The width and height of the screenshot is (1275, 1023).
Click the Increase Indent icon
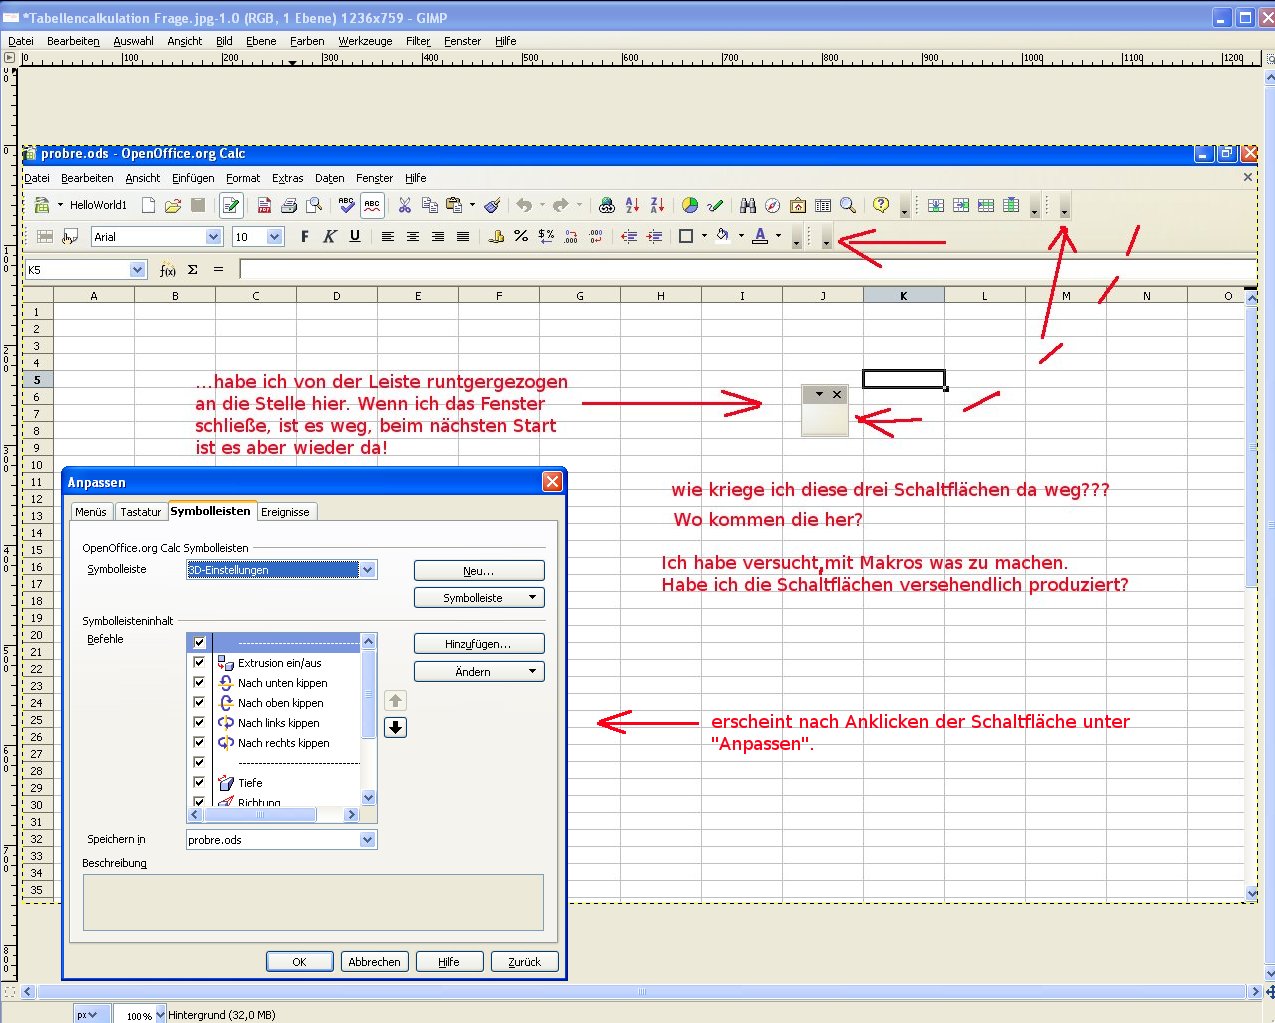(653, 236)
